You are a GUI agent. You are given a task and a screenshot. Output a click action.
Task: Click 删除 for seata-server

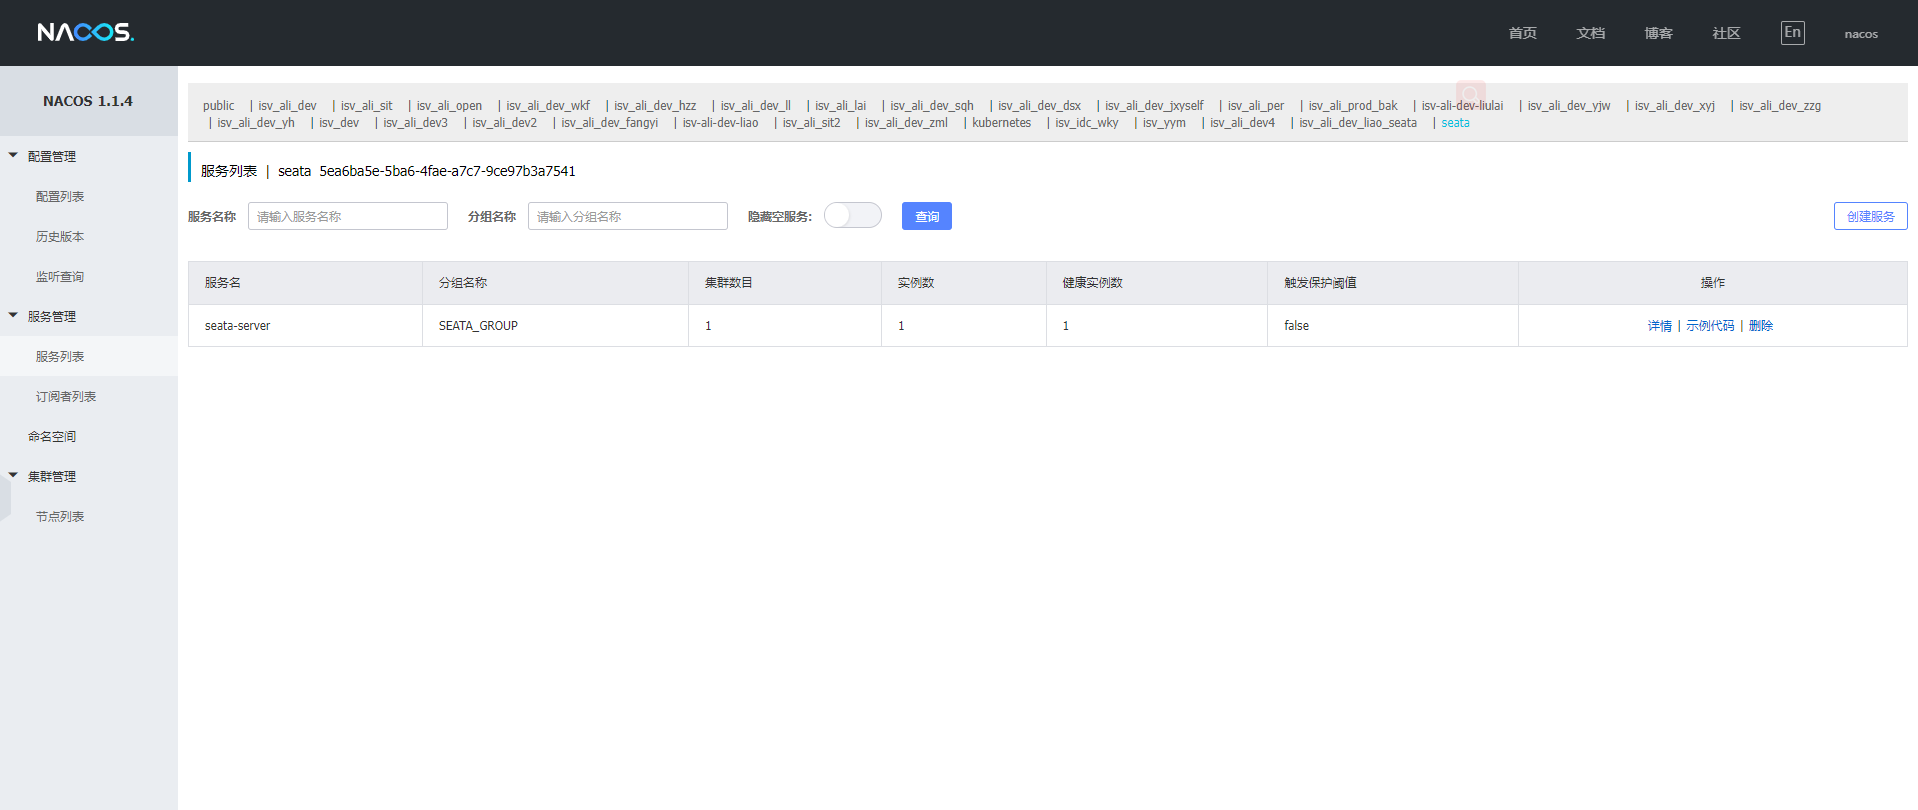pyautogui.click(x=1761, y=326)
